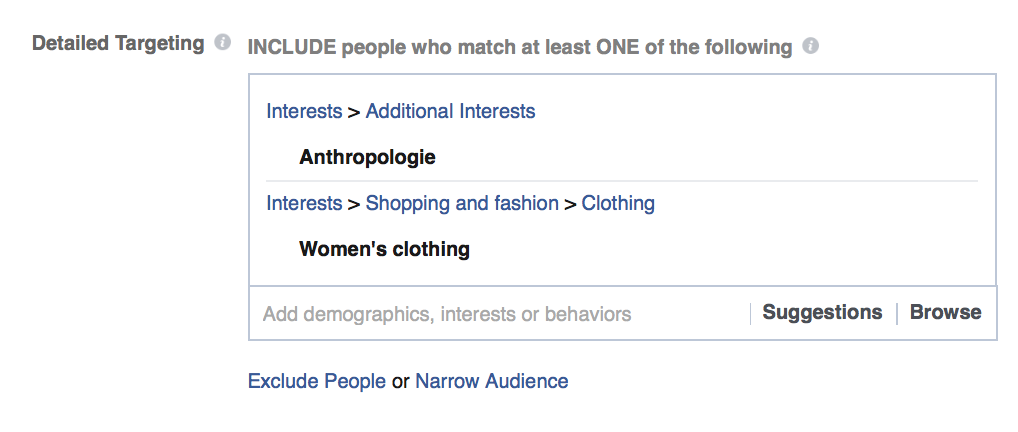Click the Detailed Targeting label text
The width and height of the screenshot is (1018, 432).
(118, 44)
